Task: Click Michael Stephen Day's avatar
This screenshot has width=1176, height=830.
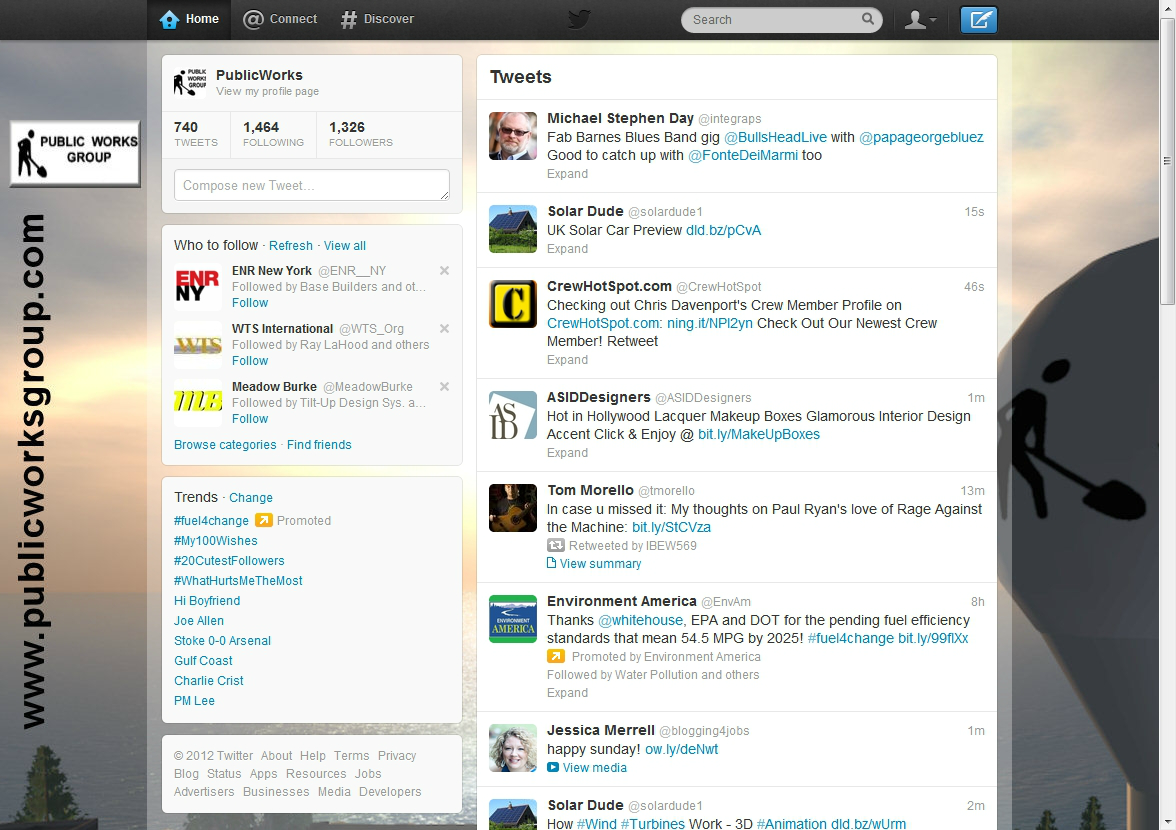Action: tap(513, 136)
